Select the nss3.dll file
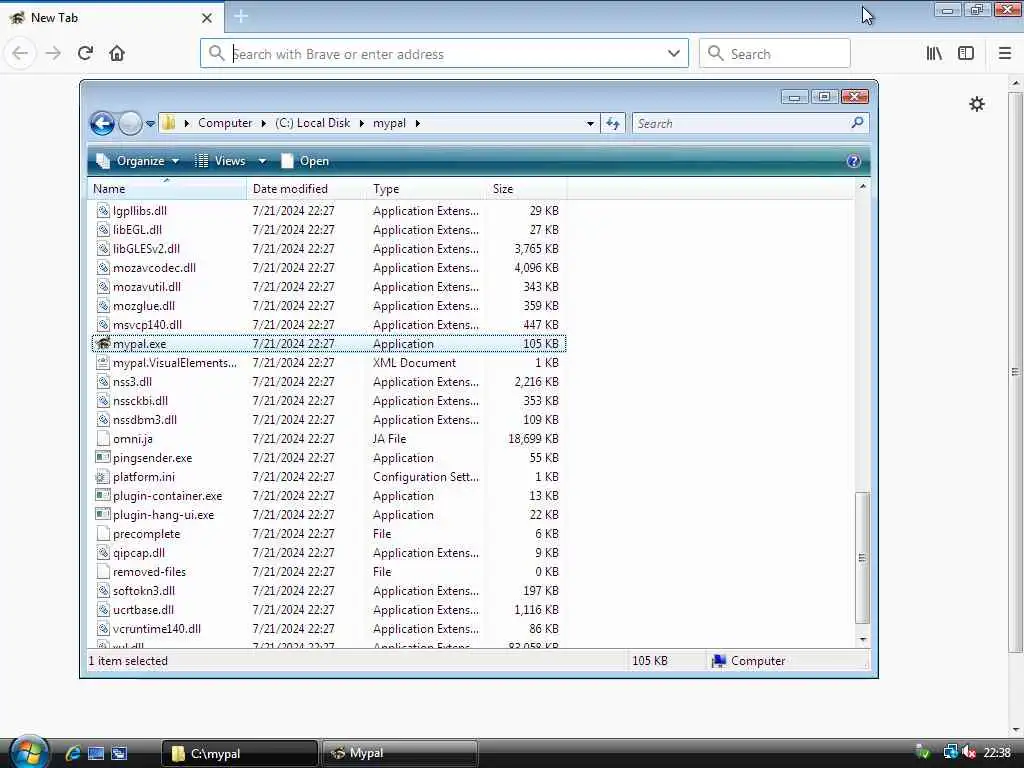 point(132,382)
